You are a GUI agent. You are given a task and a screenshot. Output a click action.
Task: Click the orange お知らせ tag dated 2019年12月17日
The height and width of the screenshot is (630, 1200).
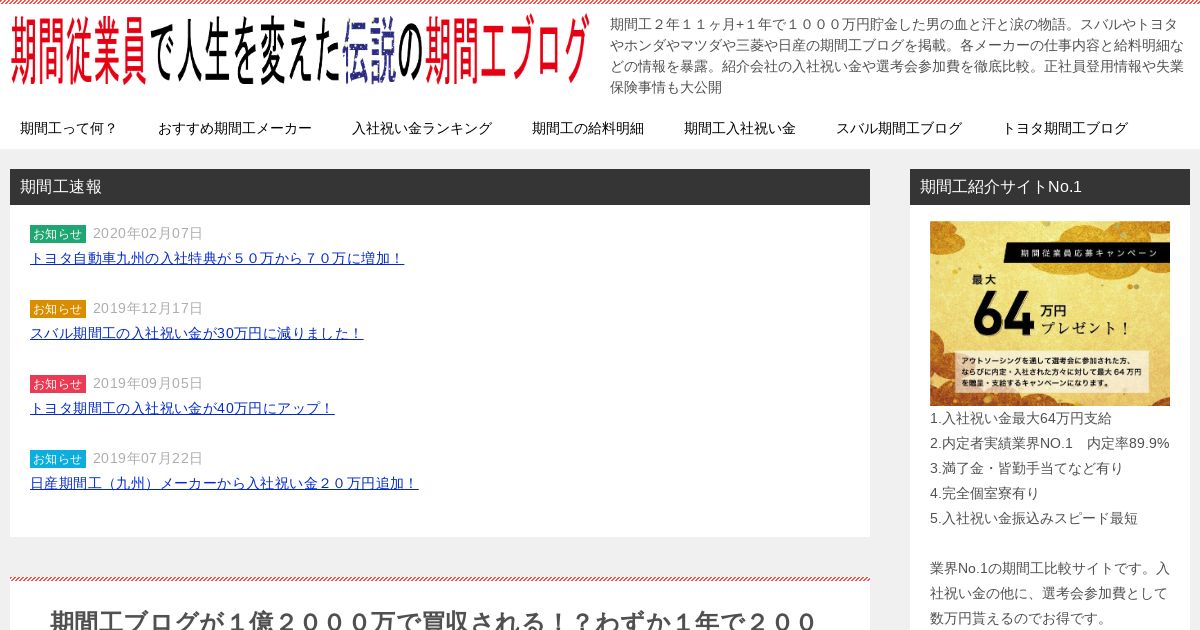pyautogui.click(x=58, y=309)
